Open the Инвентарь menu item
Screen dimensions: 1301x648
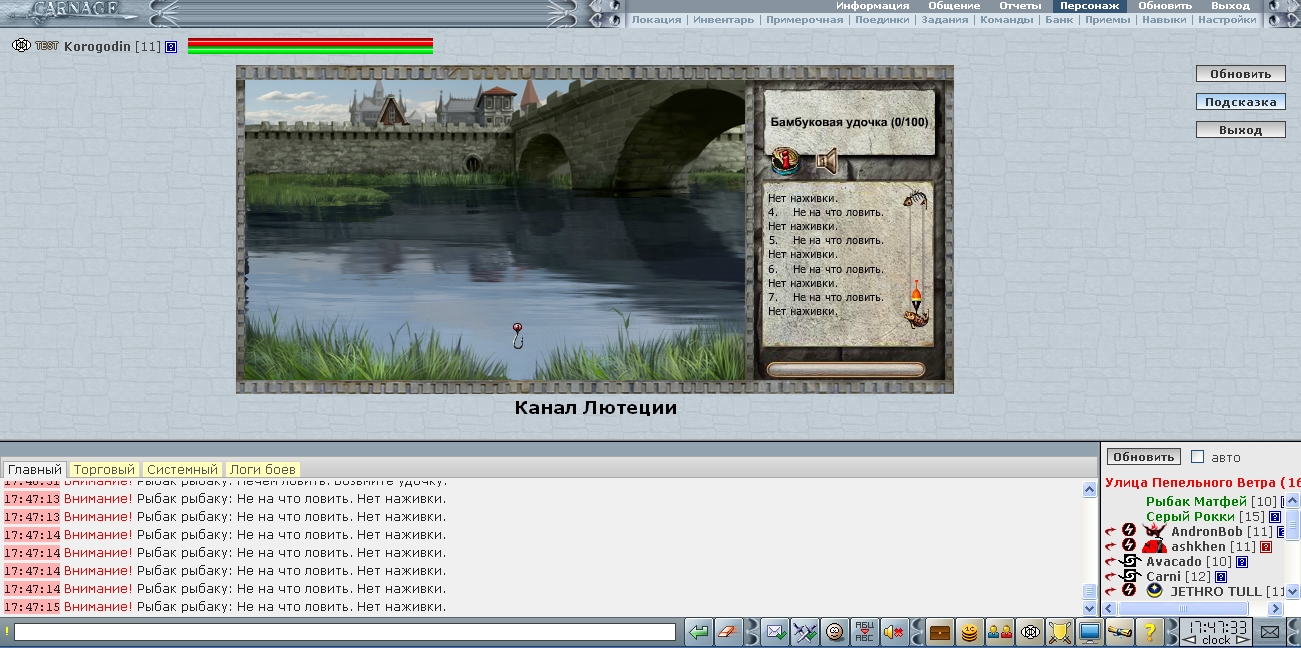point(723,20)
